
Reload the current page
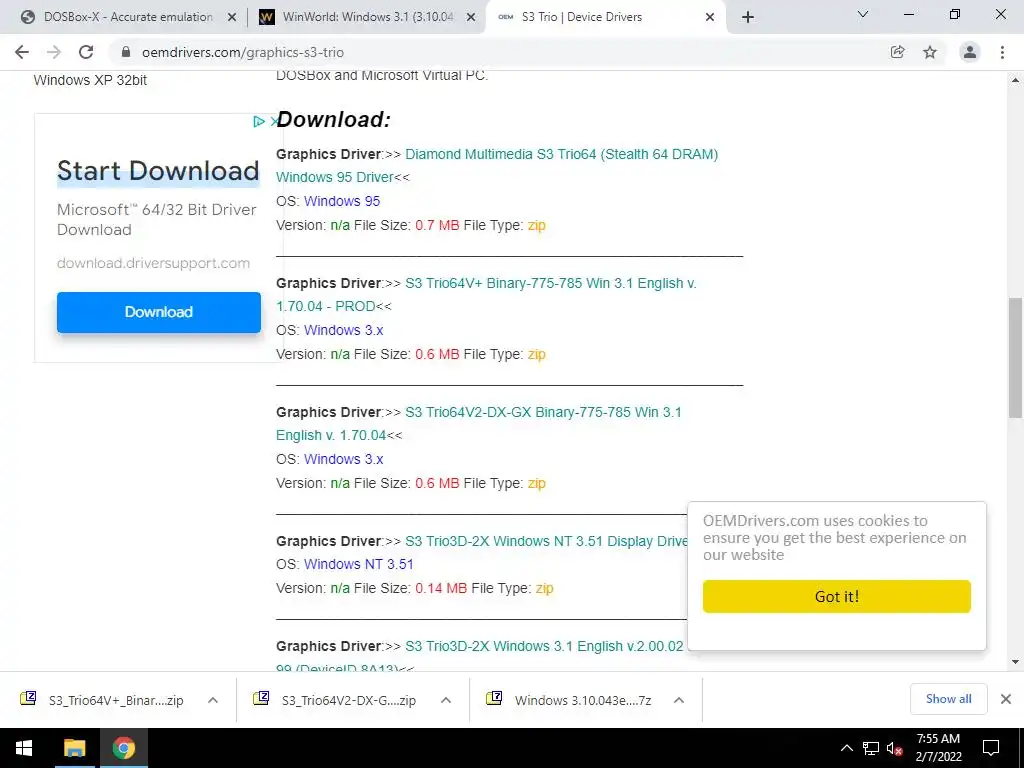86,52
